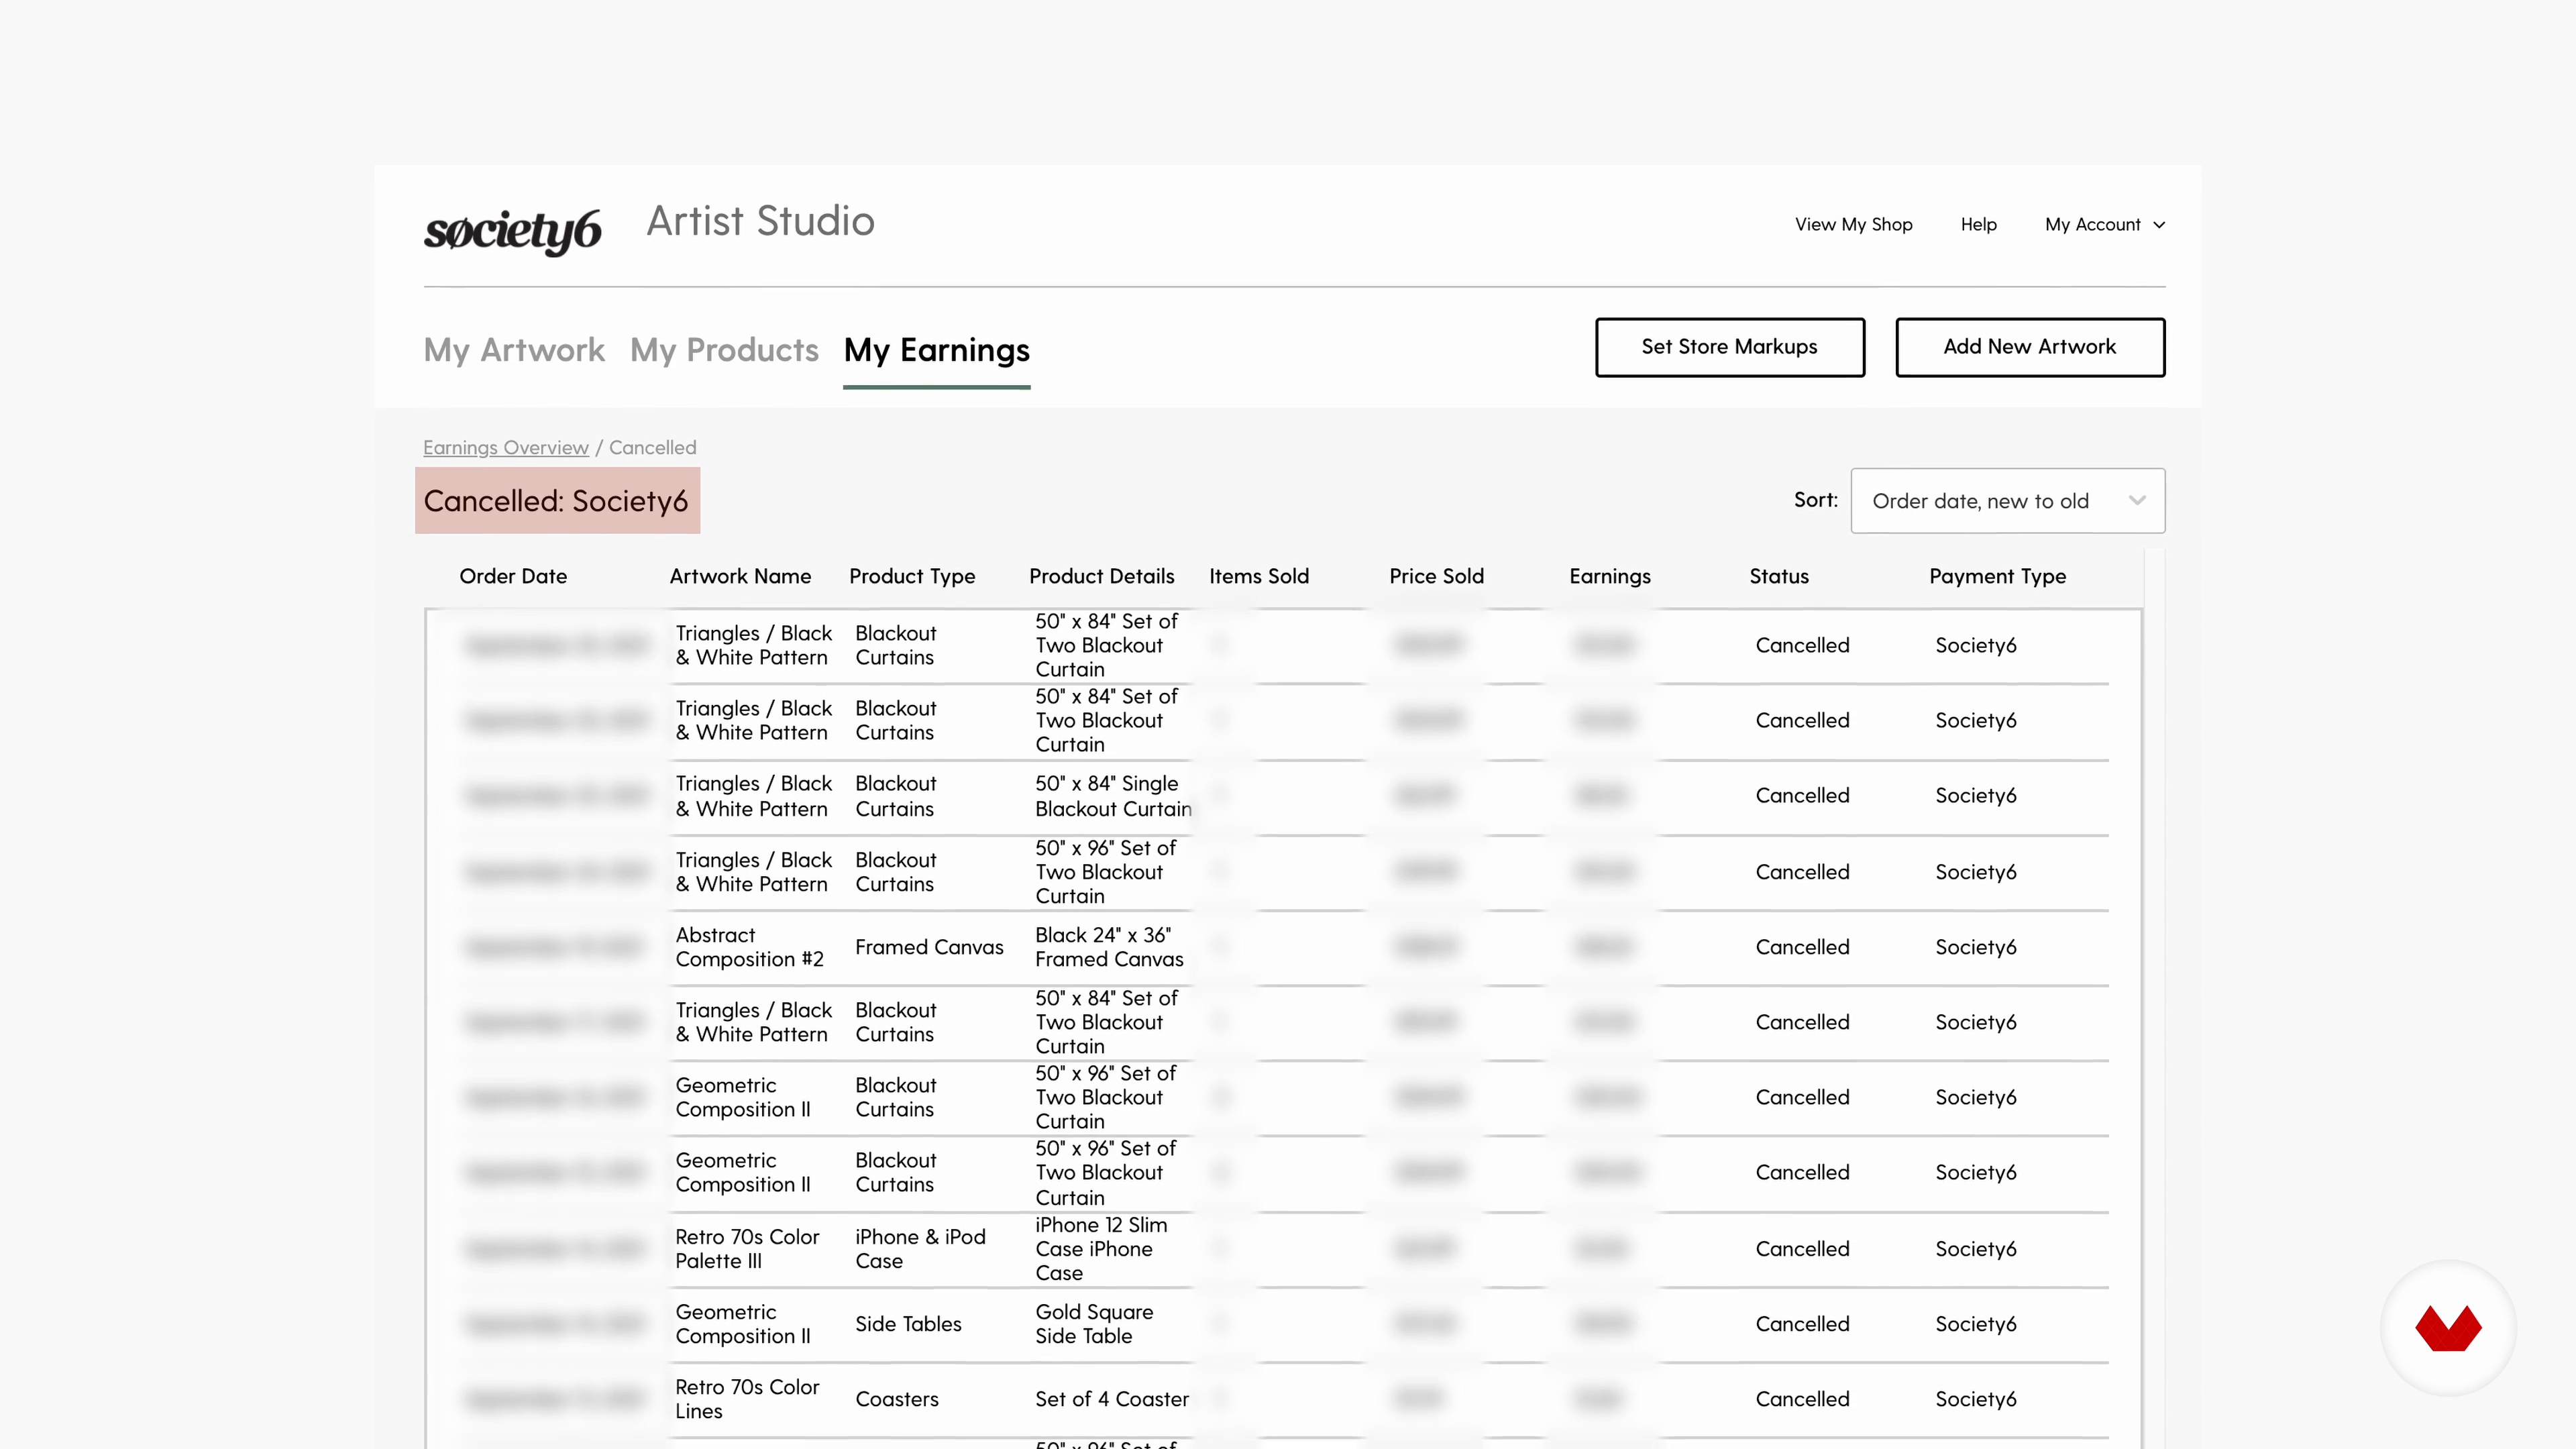
Task: Click Add New Artwork button
Action: pos(2030,347)
